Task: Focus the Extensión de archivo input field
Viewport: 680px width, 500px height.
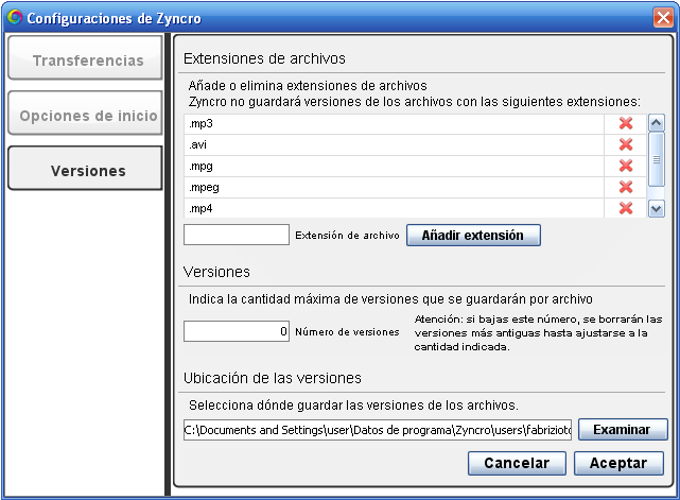Action: point(236,235)
